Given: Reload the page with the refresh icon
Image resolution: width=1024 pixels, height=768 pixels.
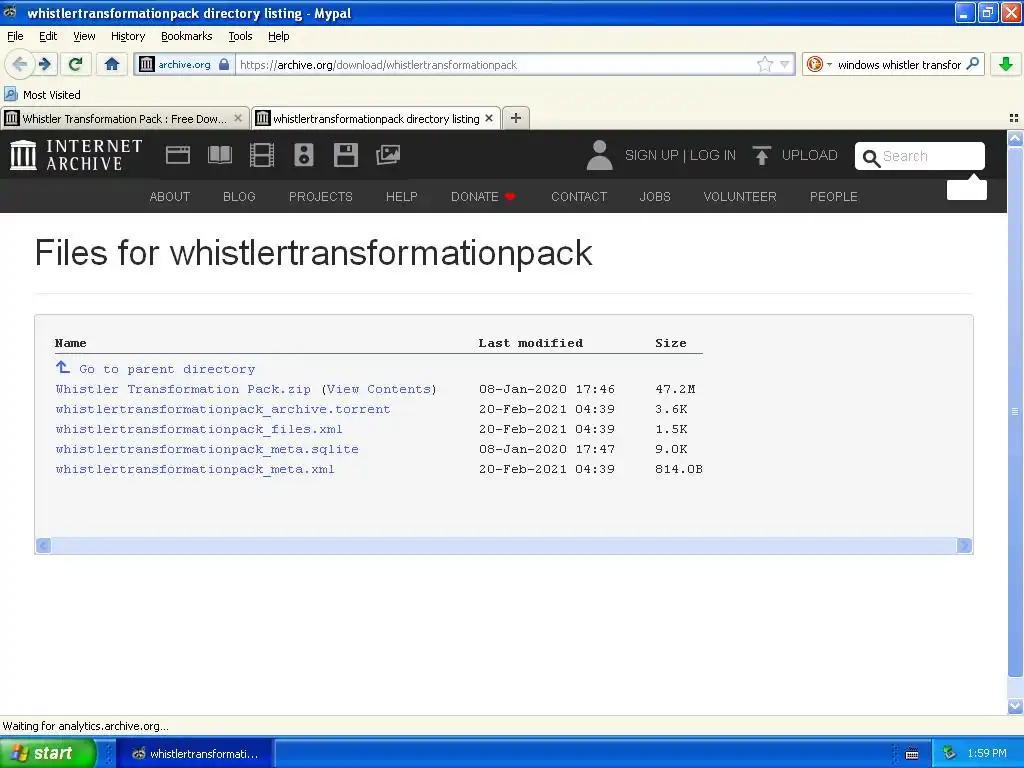Looking at the screenshot, I should point(75,64).
